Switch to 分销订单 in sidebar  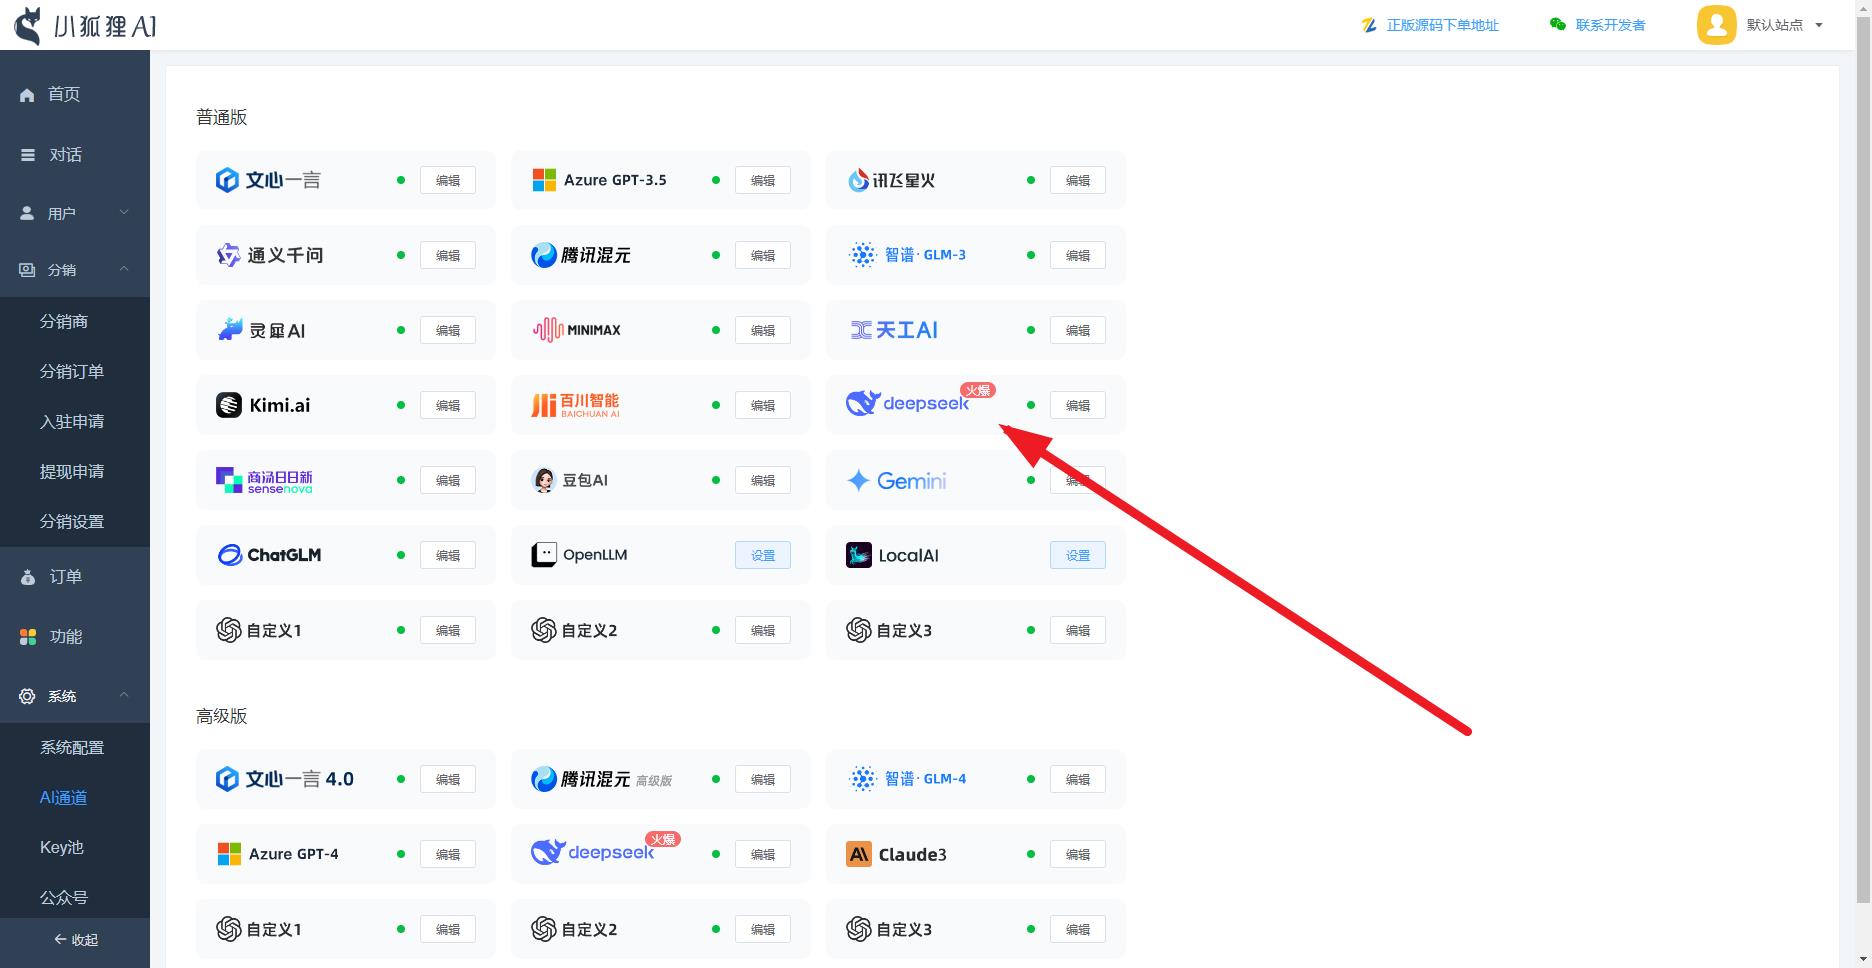pyautogui.click(x=71, y=371)
